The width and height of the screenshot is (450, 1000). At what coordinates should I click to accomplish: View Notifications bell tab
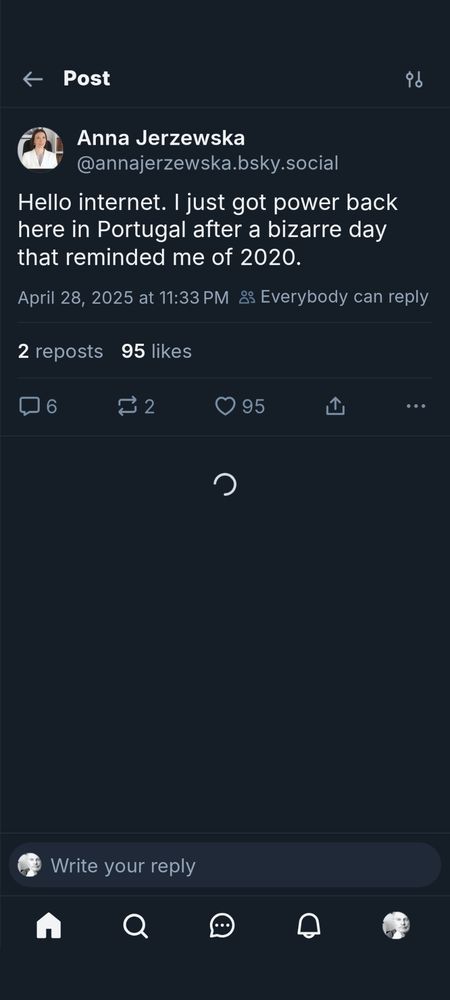pyautogui.click(x=309, y=925)
